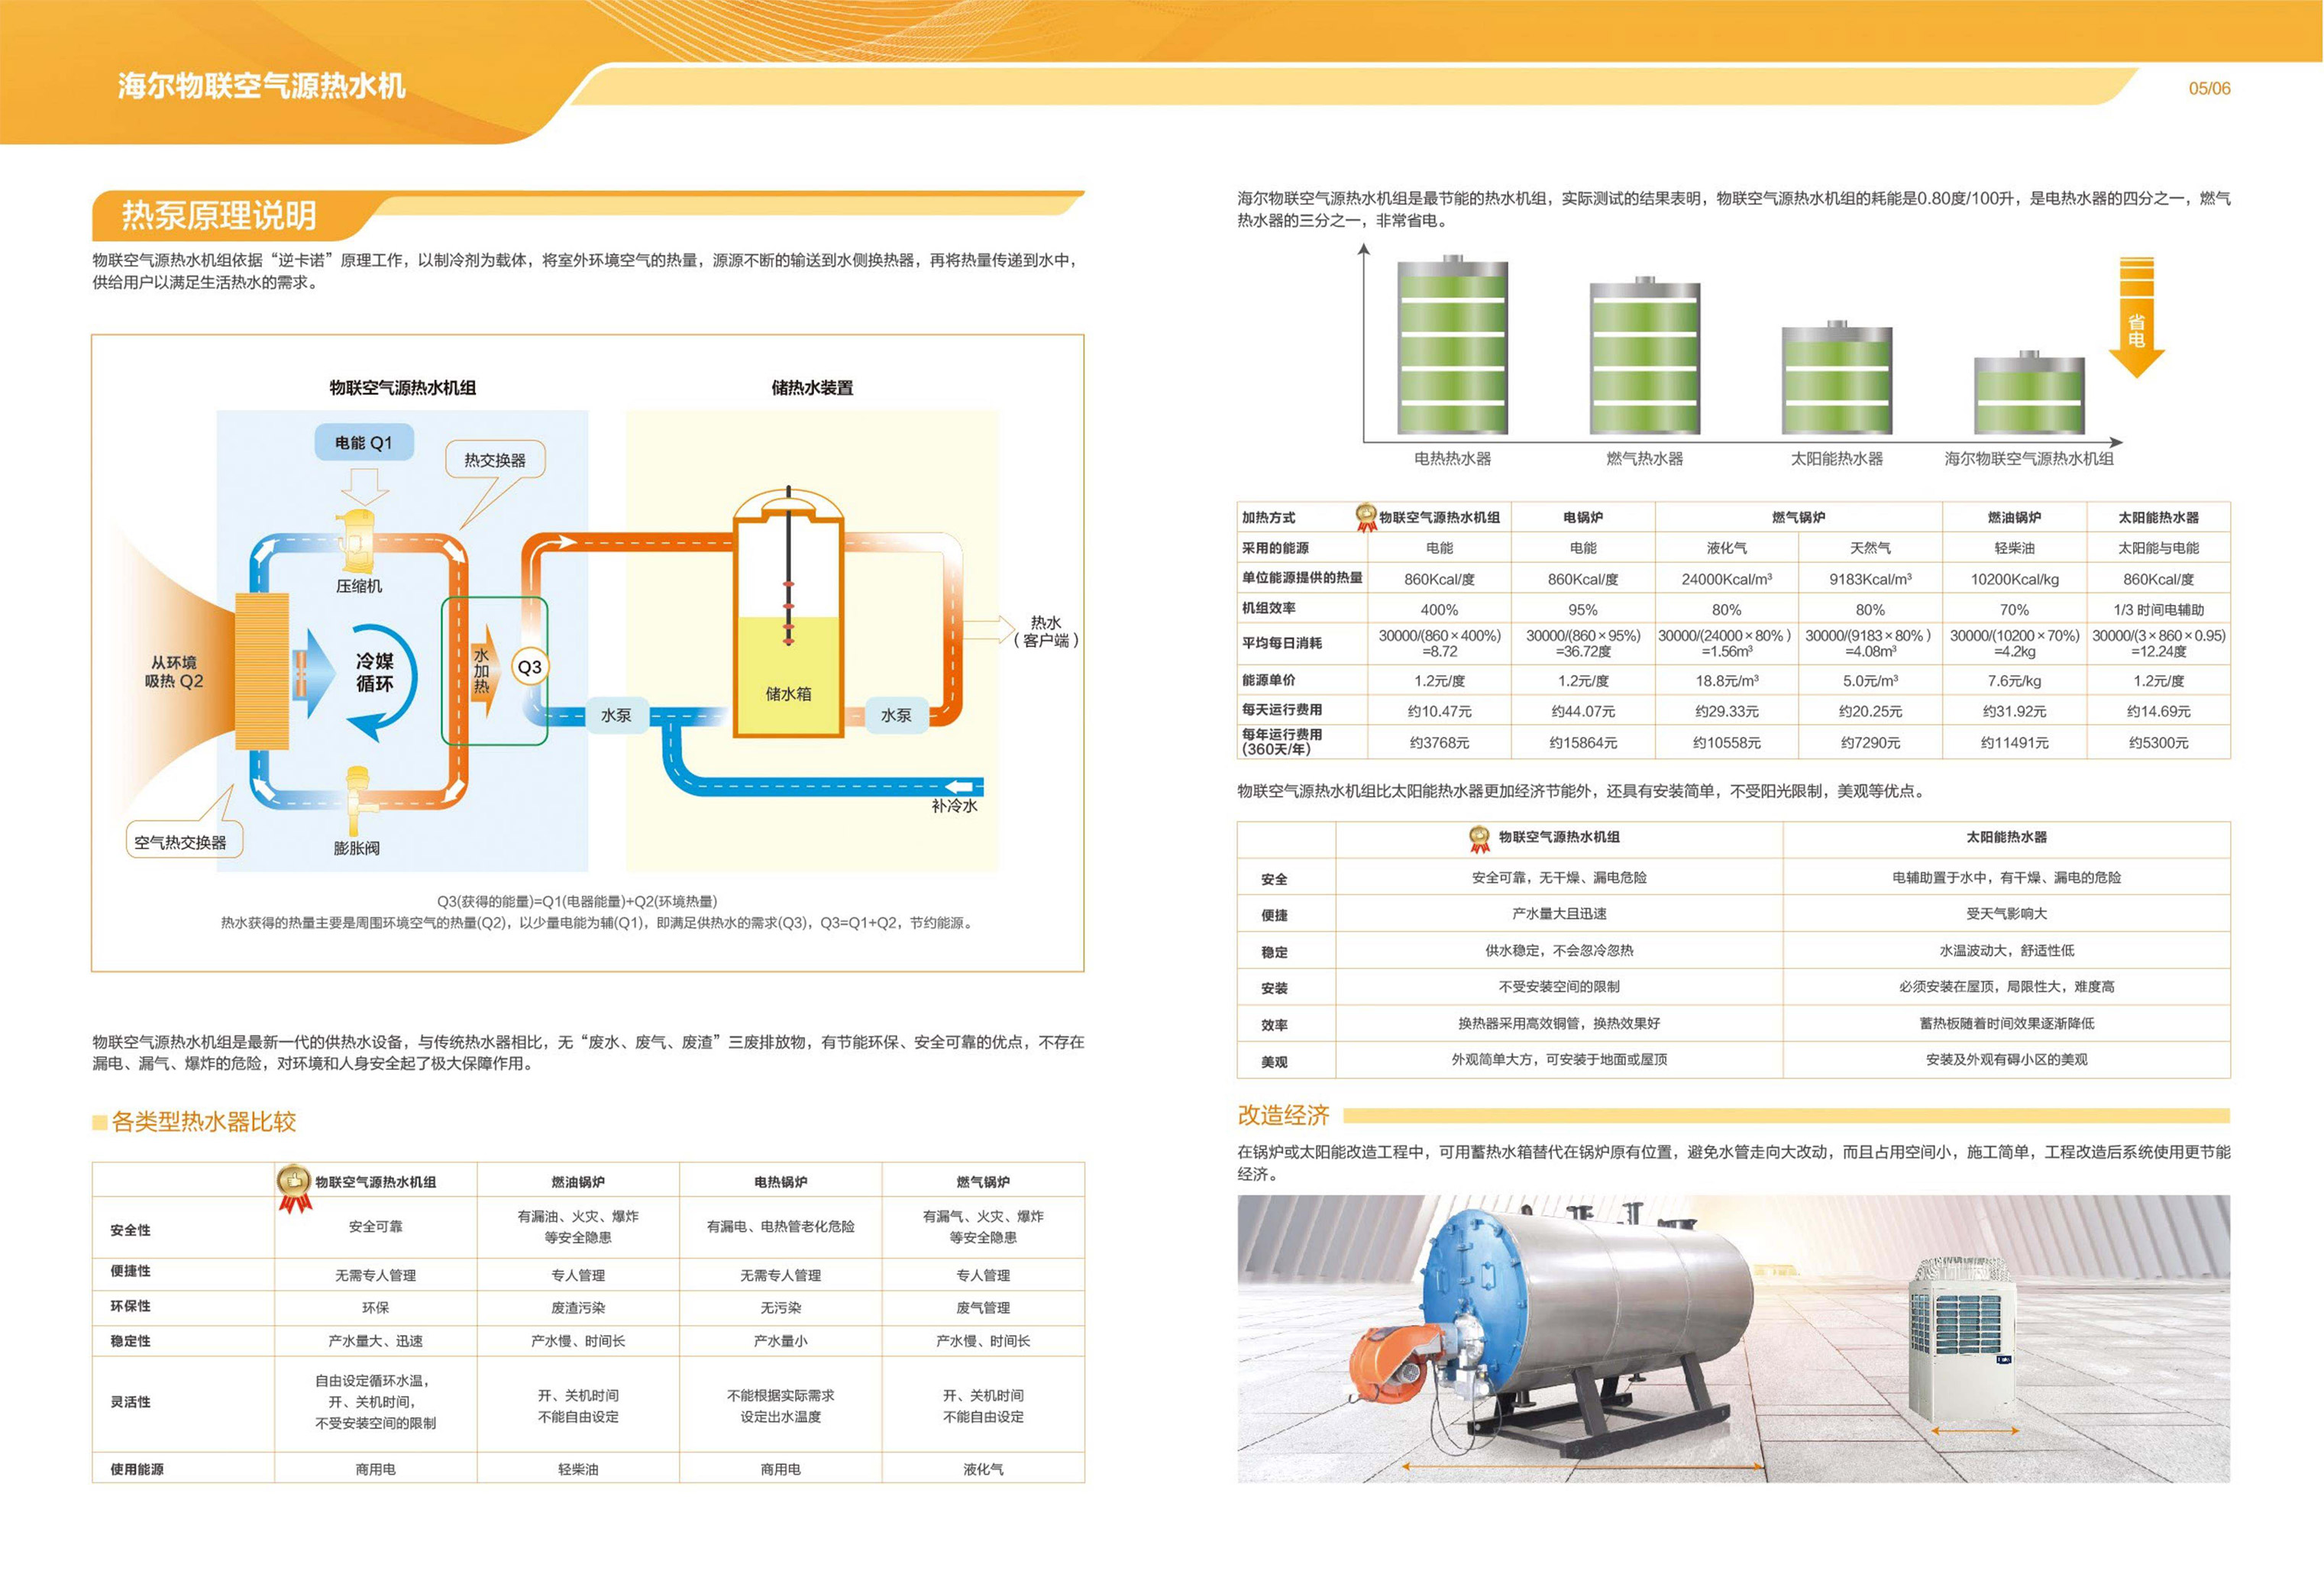Viewport: 2324px width, 1587px height.
Task: Click the 10200Kcal/kg cell
Action: pos(2014,579)
